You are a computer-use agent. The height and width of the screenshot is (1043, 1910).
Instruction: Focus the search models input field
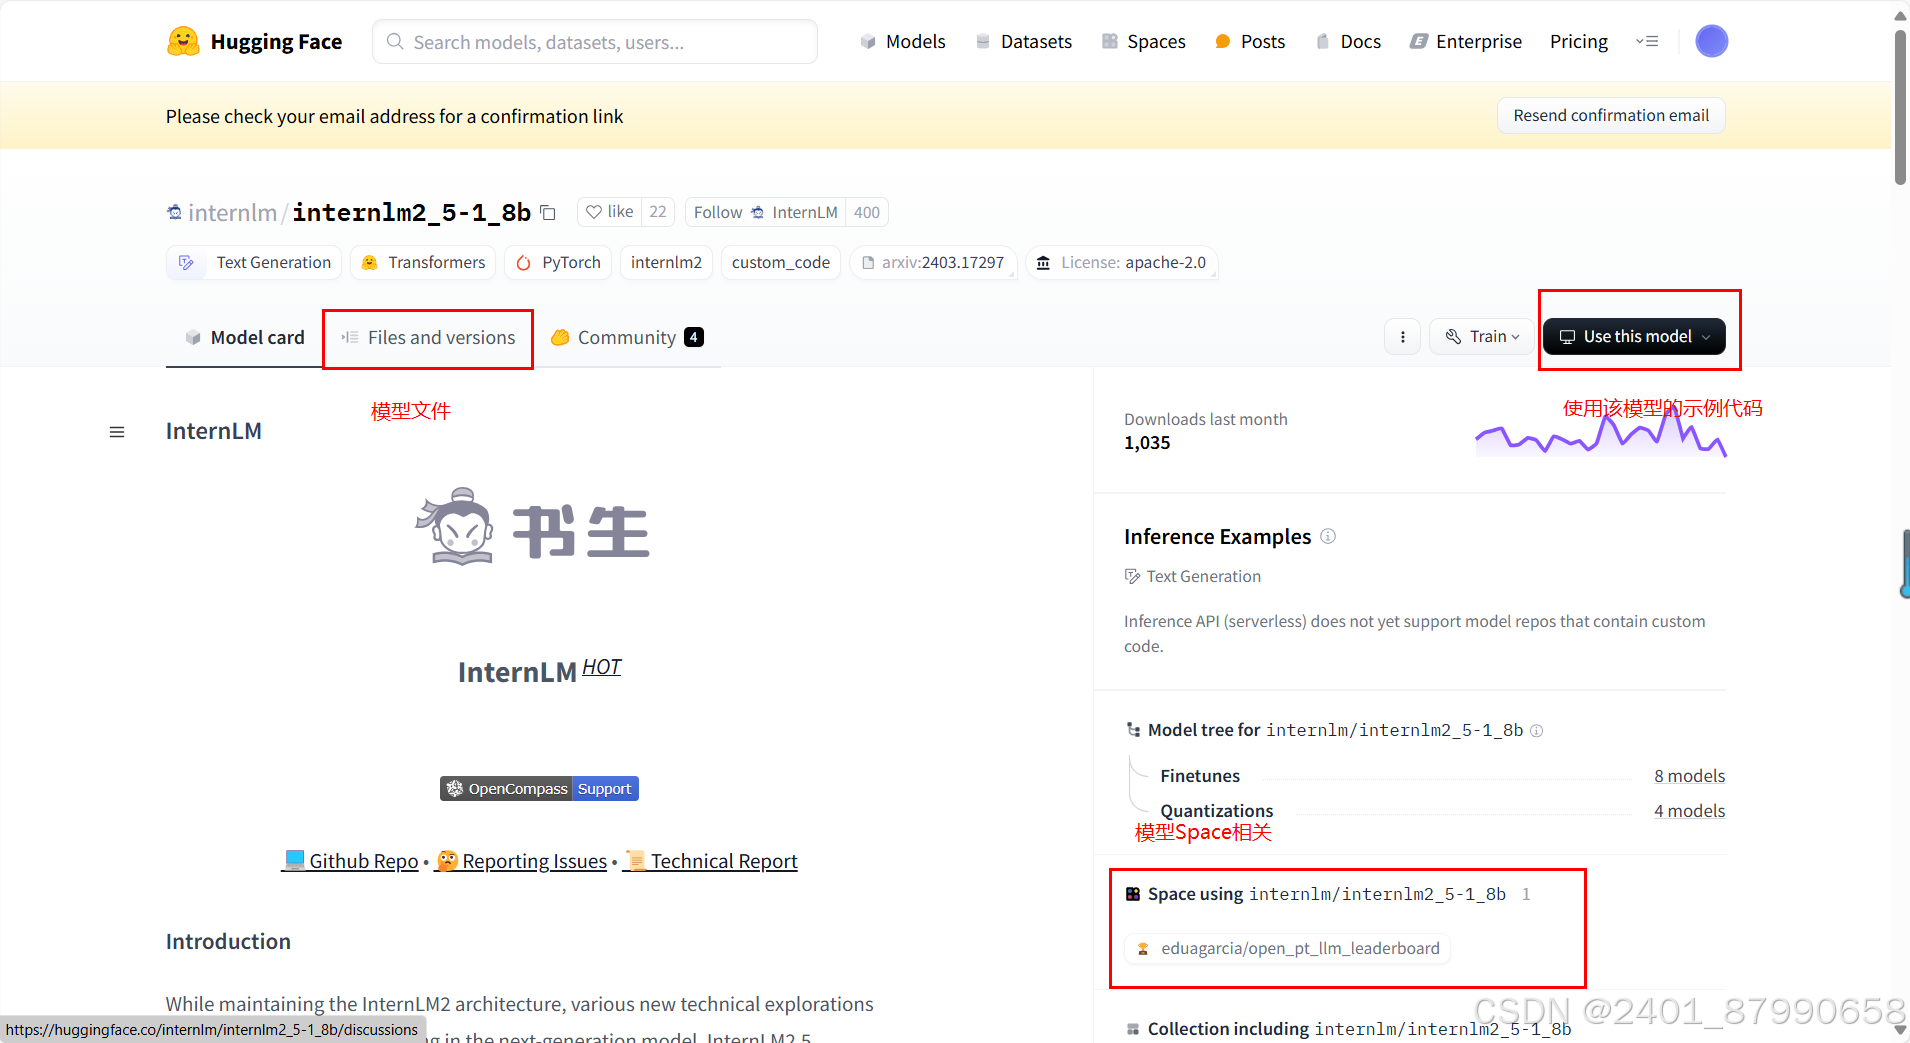click(x=595, y=42)
